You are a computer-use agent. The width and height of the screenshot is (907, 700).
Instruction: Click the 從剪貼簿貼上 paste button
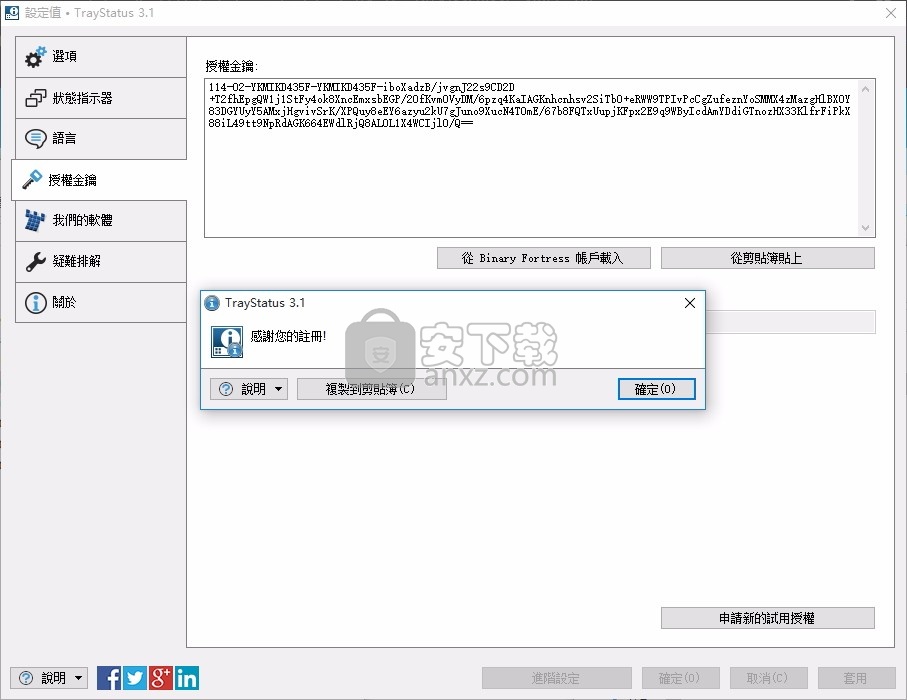(767, 258)
